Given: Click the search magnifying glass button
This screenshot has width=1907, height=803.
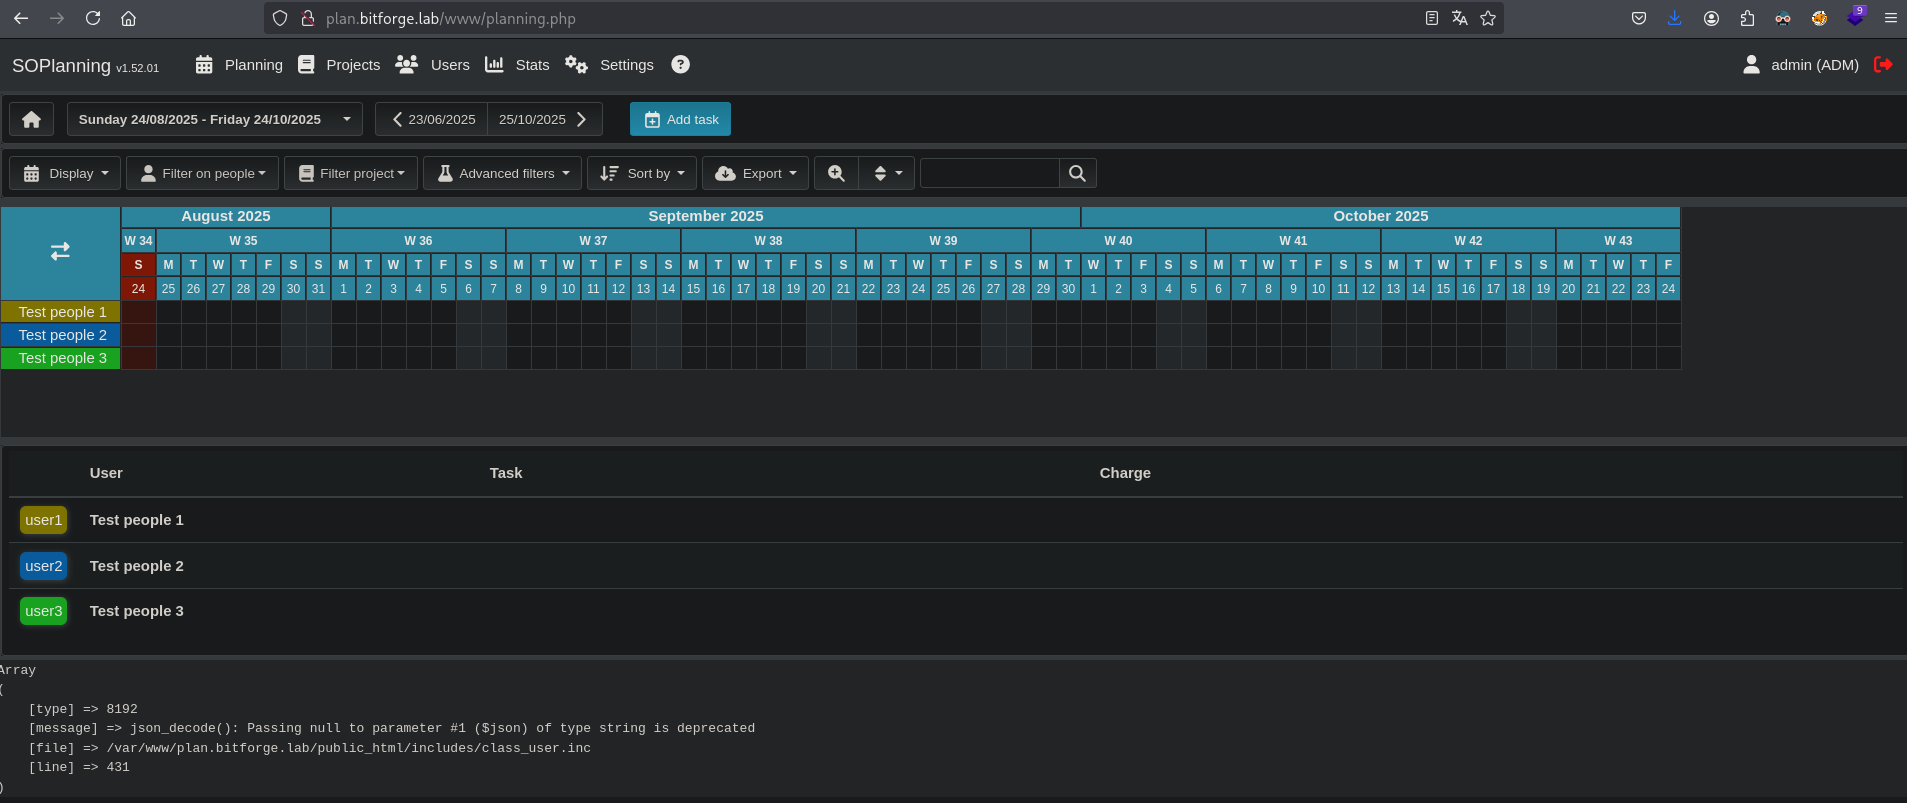Looking at the screenshot, I should point(1077,173).
